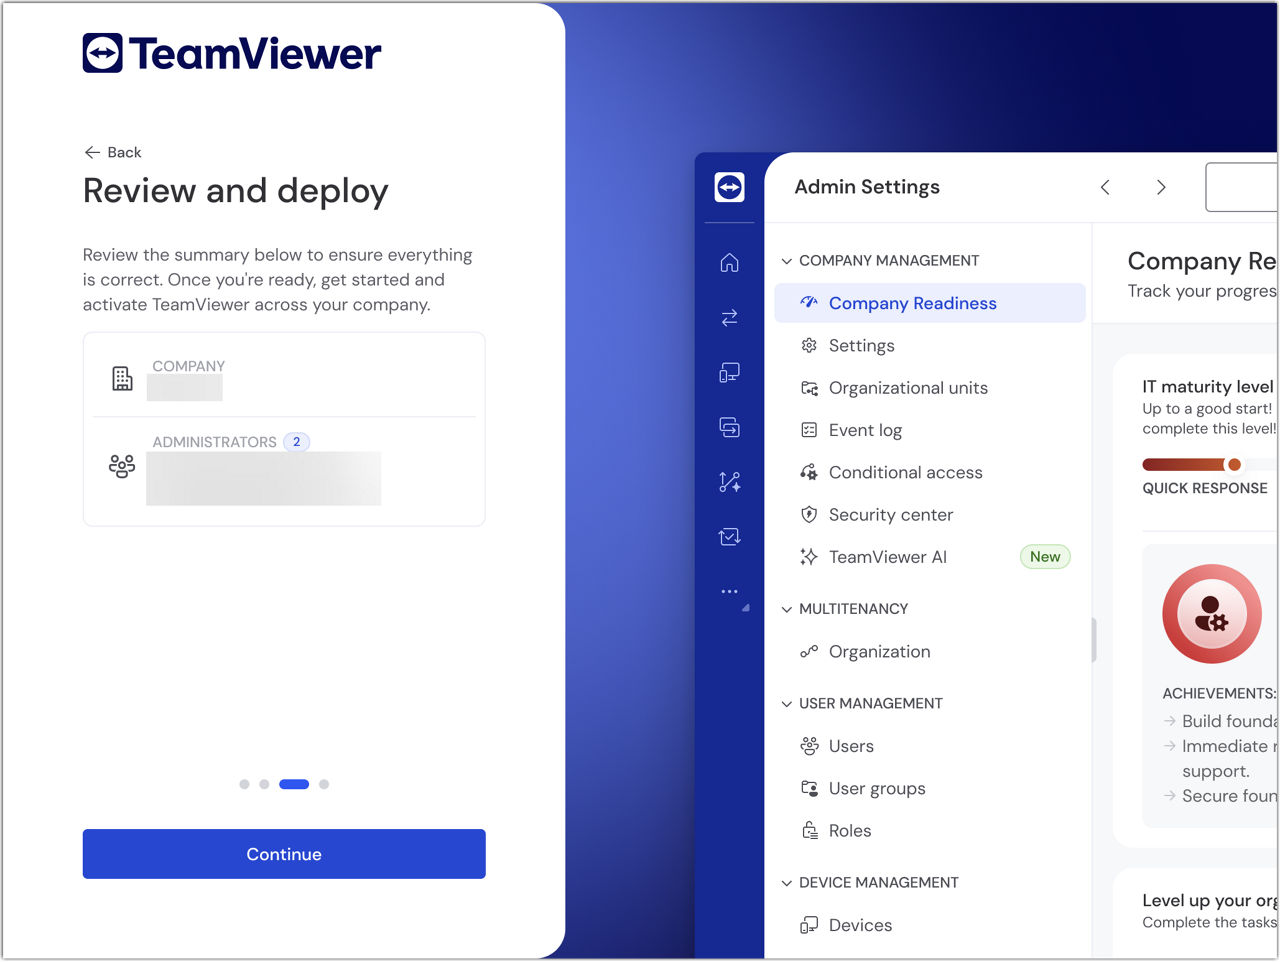Viewport: 1280px width, 962px height.
Task: Click the previous arrow in Admin Settings header
Action: [1105, 188]
